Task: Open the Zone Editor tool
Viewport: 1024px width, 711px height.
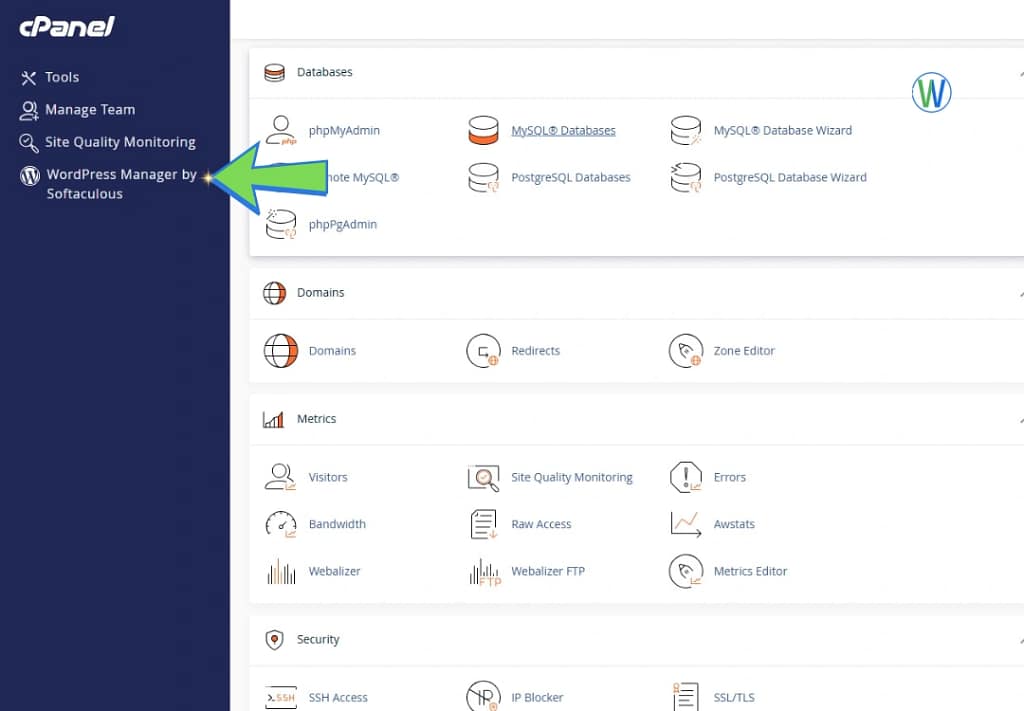Action: point(686,351)
